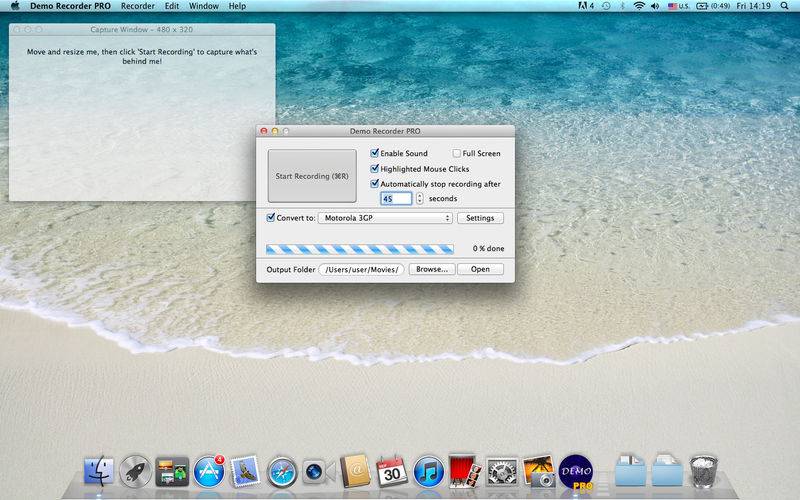Open System Preferences gear icon

(x=502, y=471)
